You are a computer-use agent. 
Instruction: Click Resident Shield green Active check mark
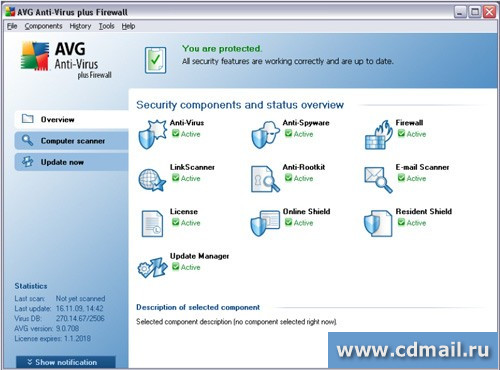tap(401, 222)
